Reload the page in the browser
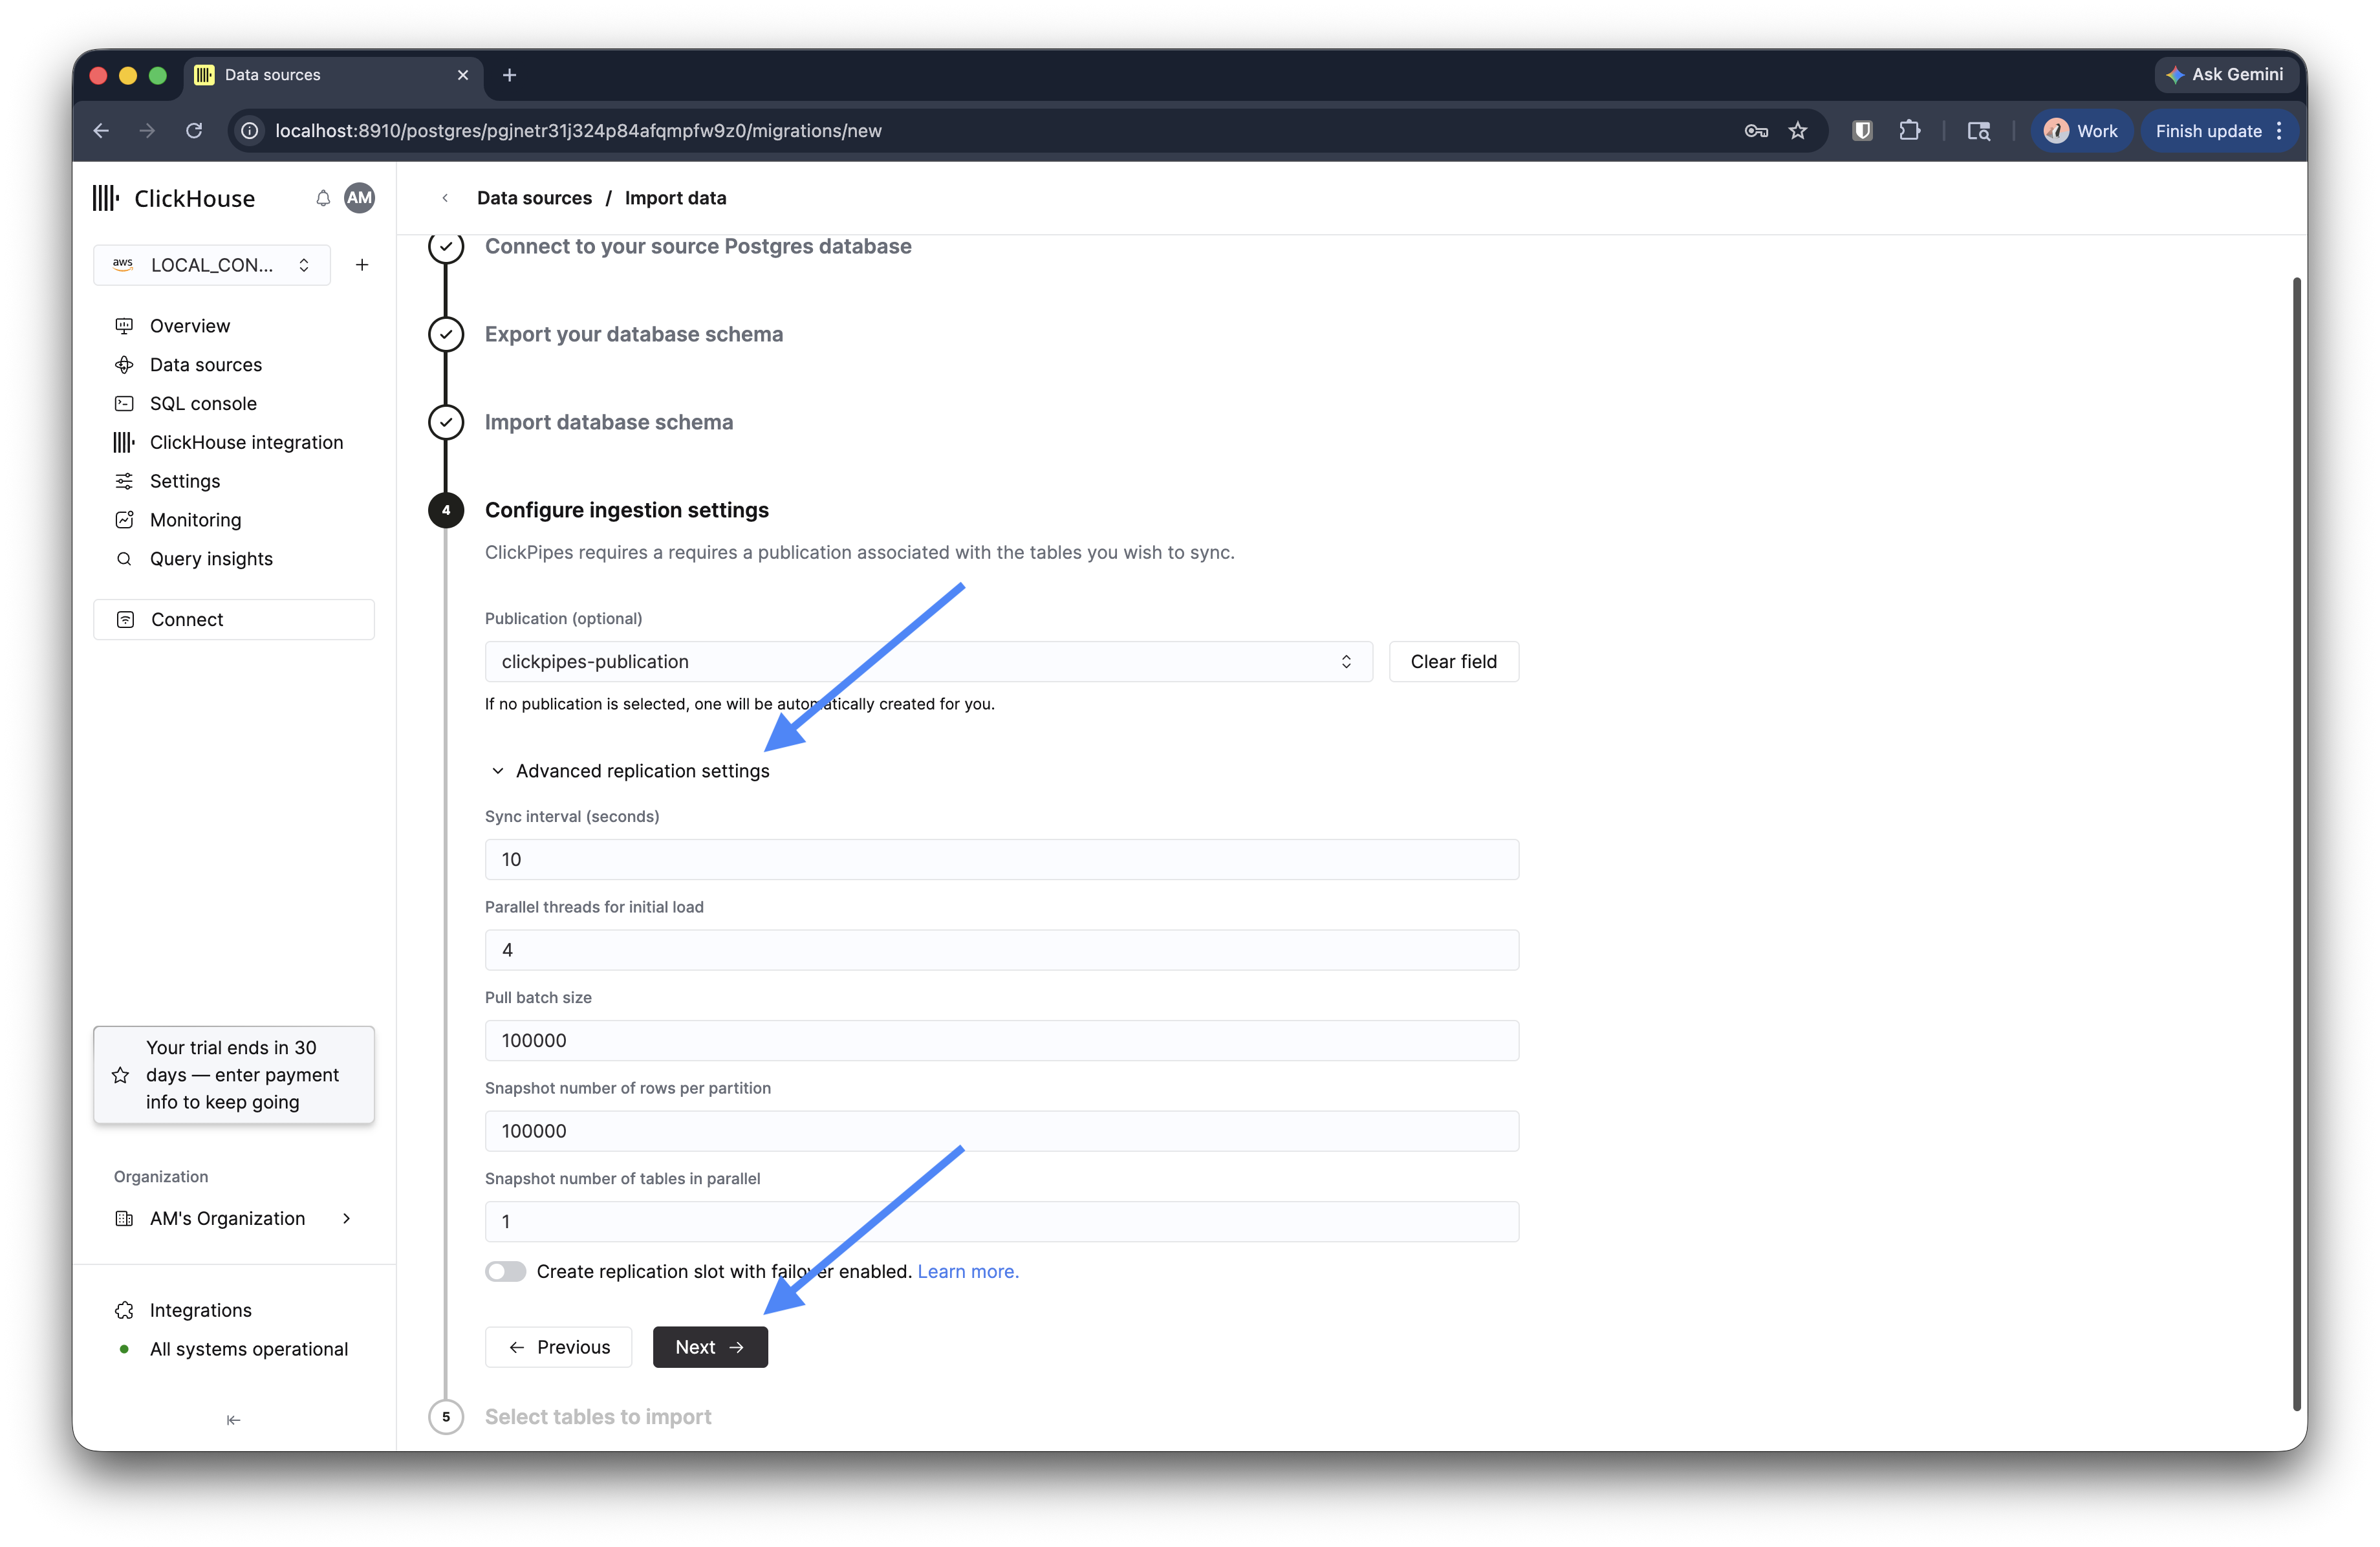 pyautogui.click(x=194, y=131)
